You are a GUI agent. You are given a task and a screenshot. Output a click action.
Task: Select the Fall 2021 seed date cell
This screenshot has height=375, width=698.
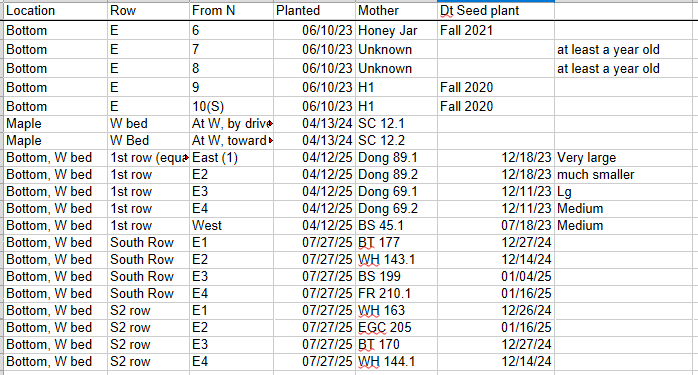point(496,31)
